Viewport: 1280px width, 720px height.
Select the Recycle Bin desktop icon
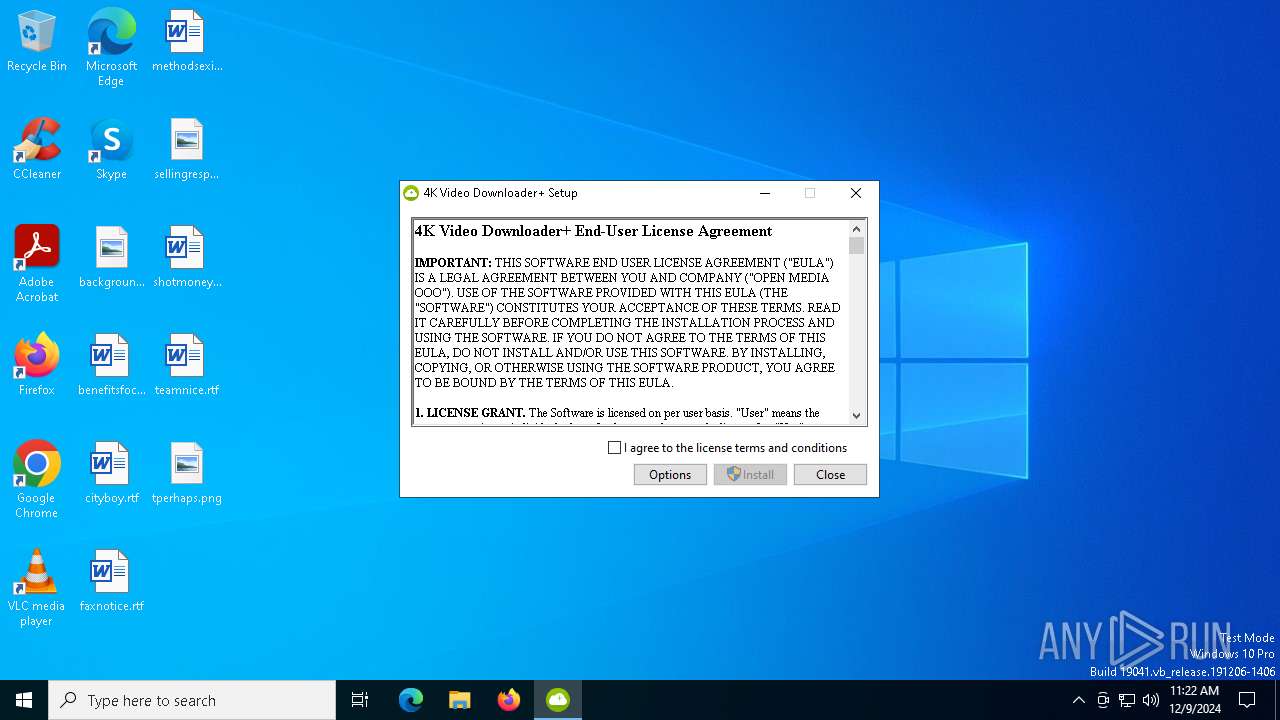tap(37, 41)
